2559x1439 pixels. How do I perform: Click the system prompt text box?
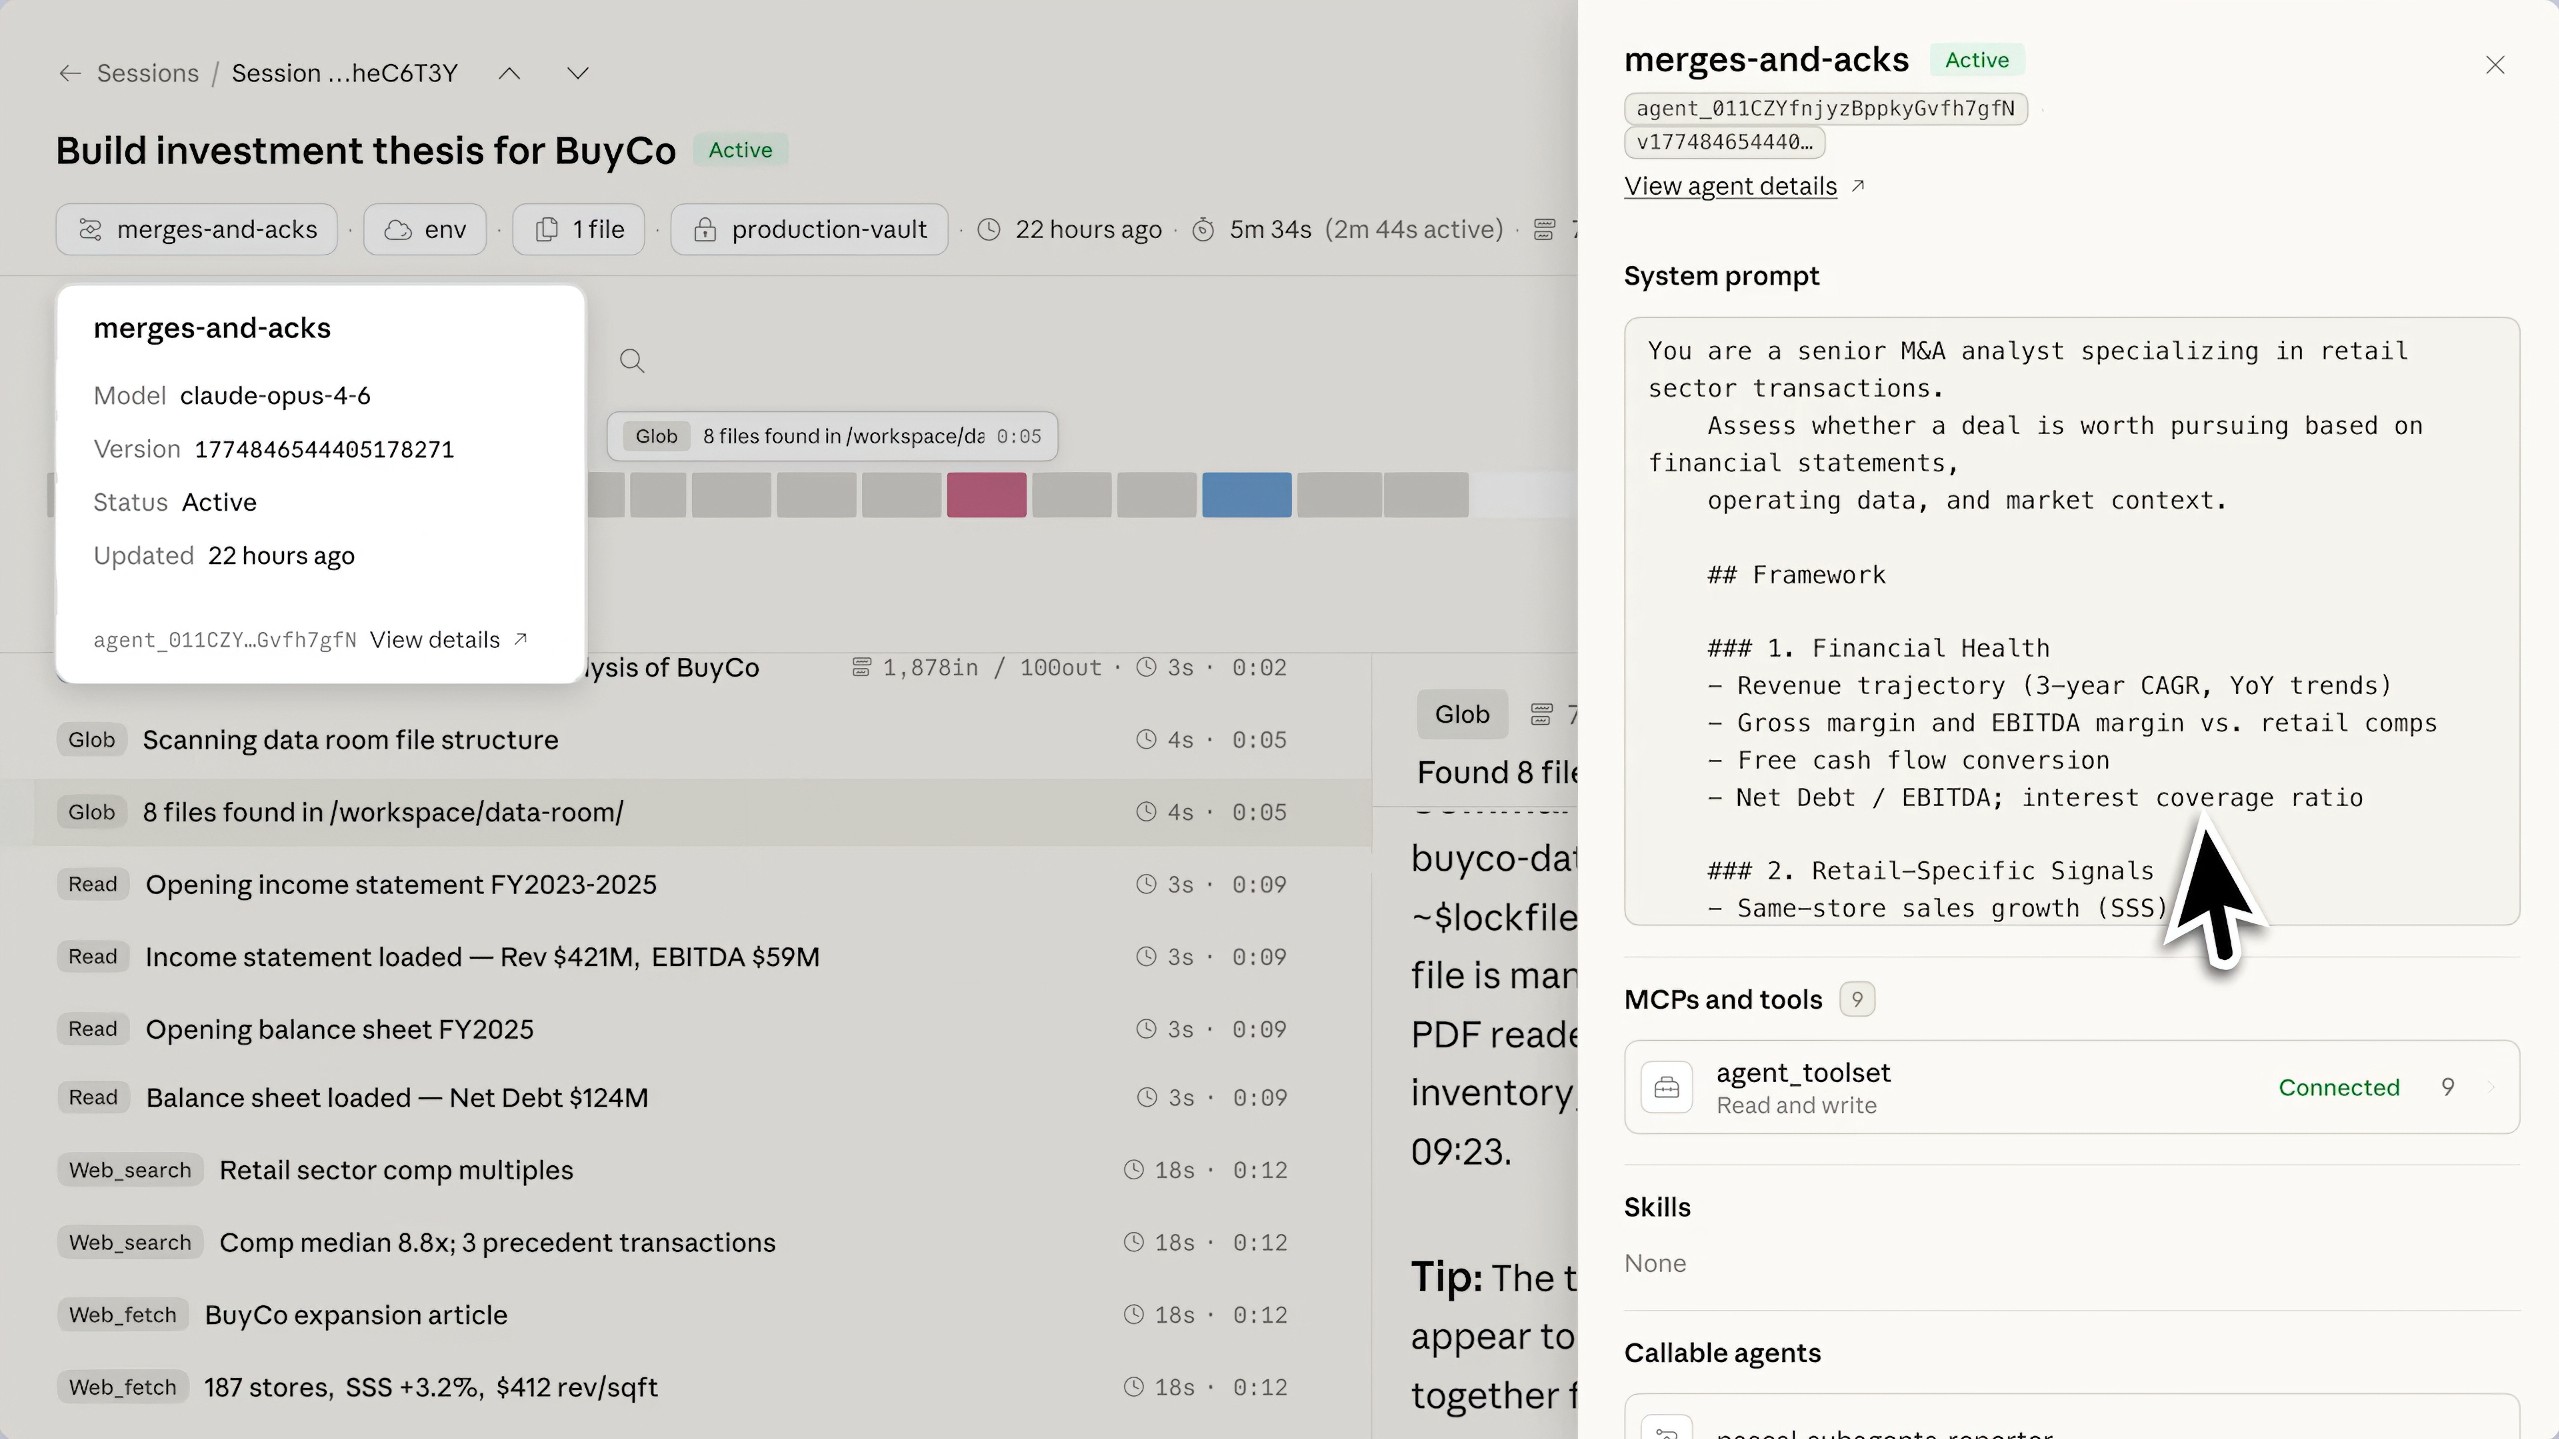[2070, 620]
